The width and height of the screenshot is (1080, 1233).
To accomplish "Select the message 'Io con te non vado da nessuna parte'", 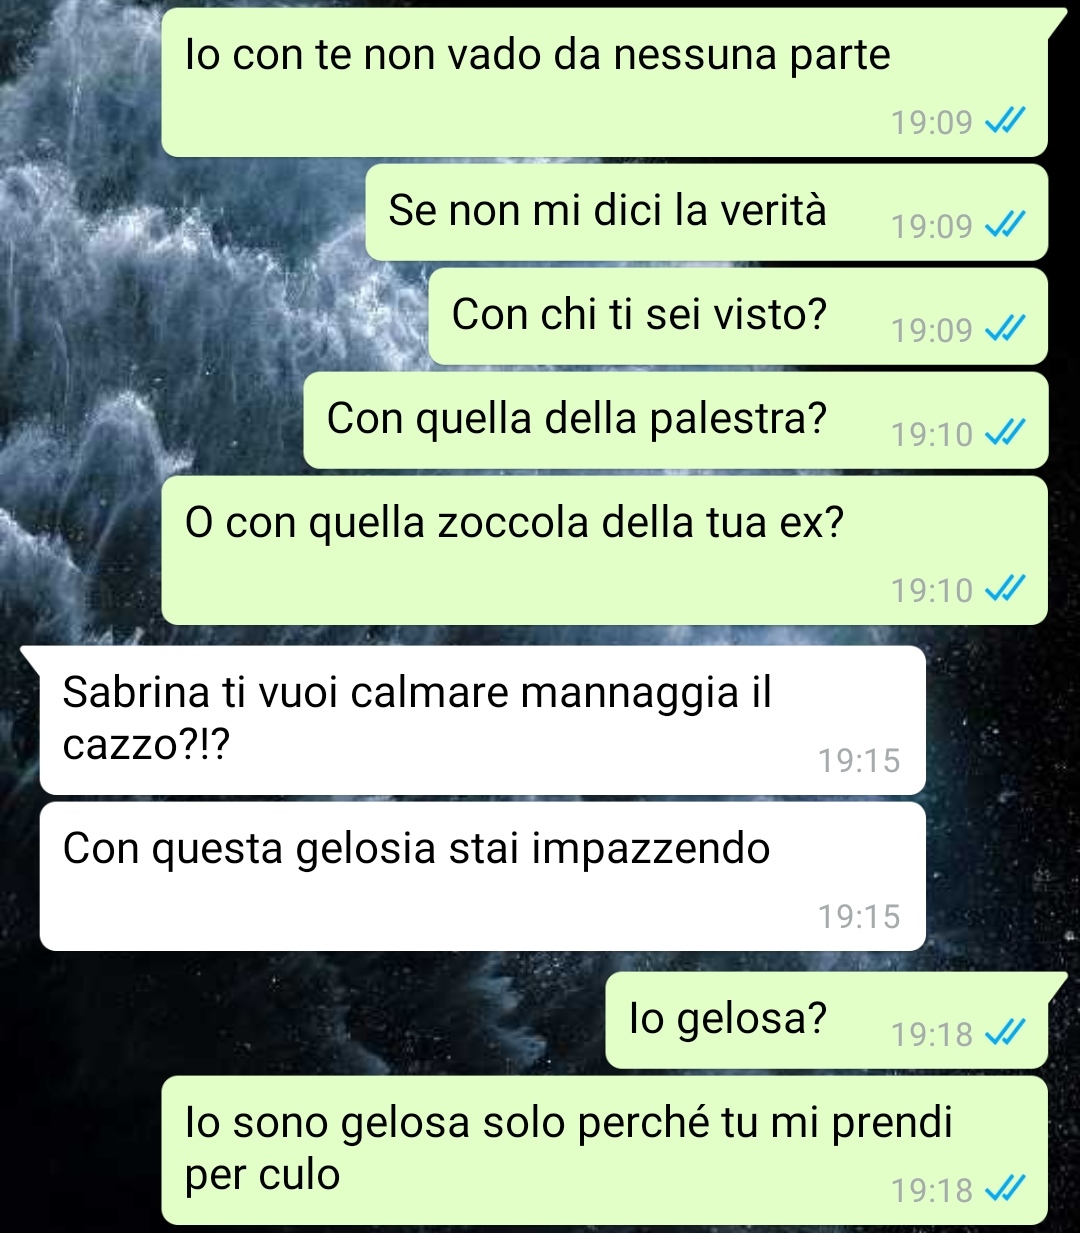I will [x=604, y=82].
